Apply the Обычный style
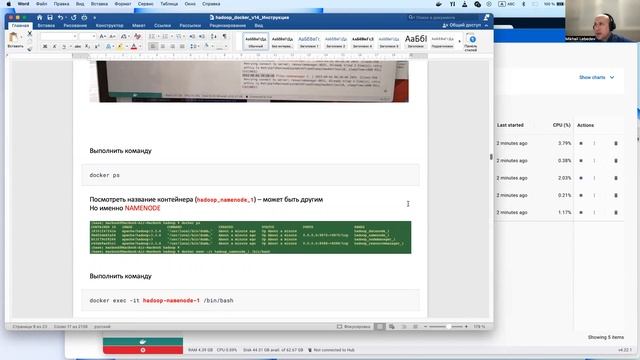The width and height of the screenshot is (640, 360). point(256,41)
